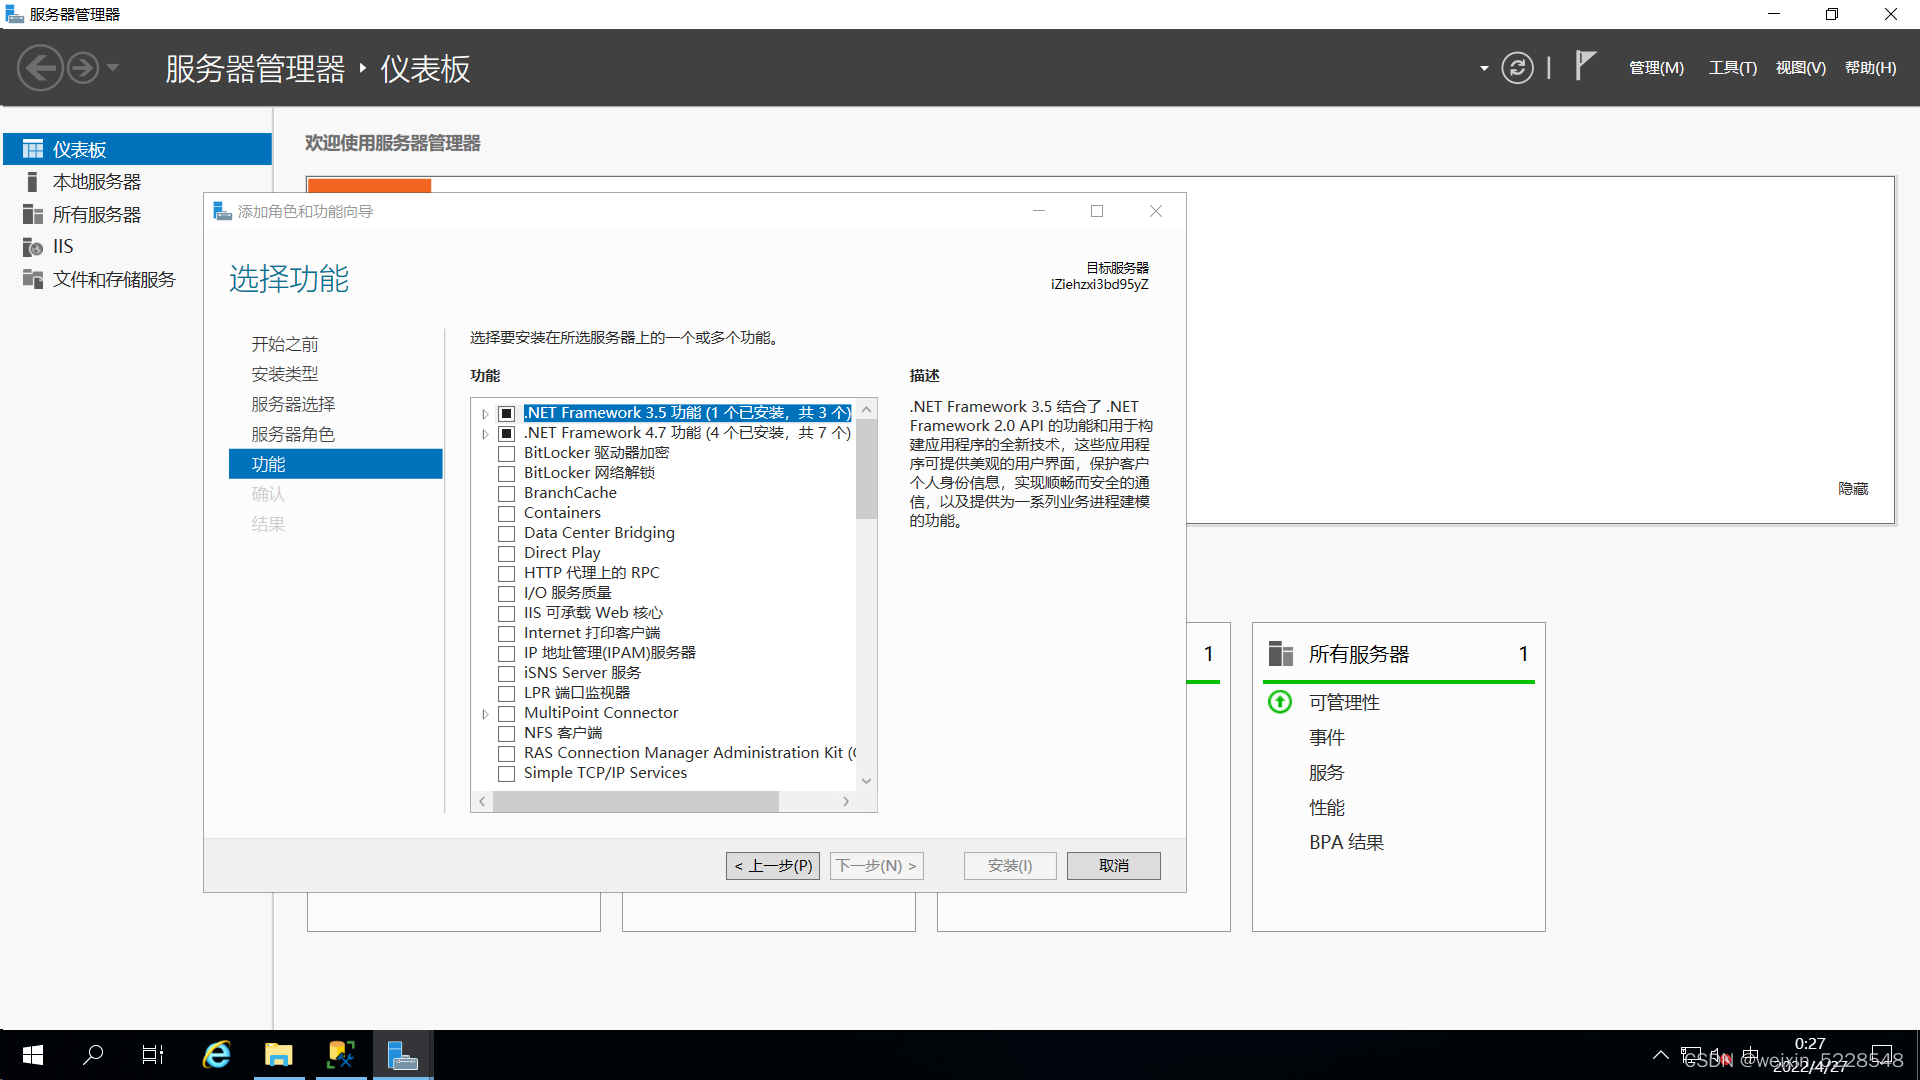The width and height of the screenshot is (1920, 1080).
Task: Check iSNS Server 服务 checkbox
Action: [x=507, y=674]
